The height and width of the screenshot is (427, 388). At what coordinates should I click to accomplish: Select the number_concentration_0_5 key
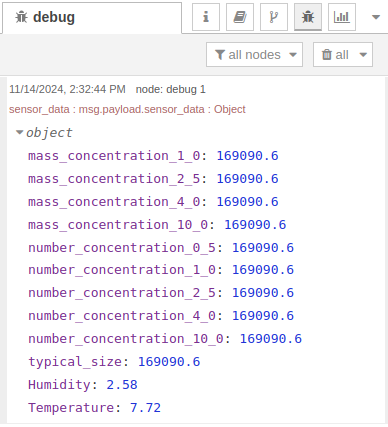click(122, 248)
